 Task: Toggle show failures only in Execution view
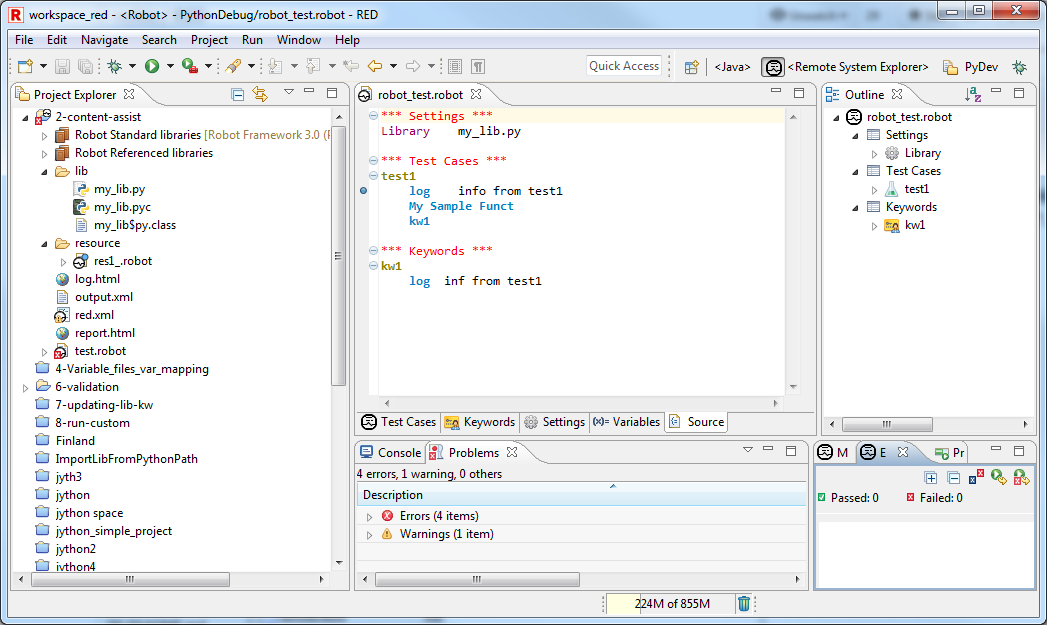[975, 478]
